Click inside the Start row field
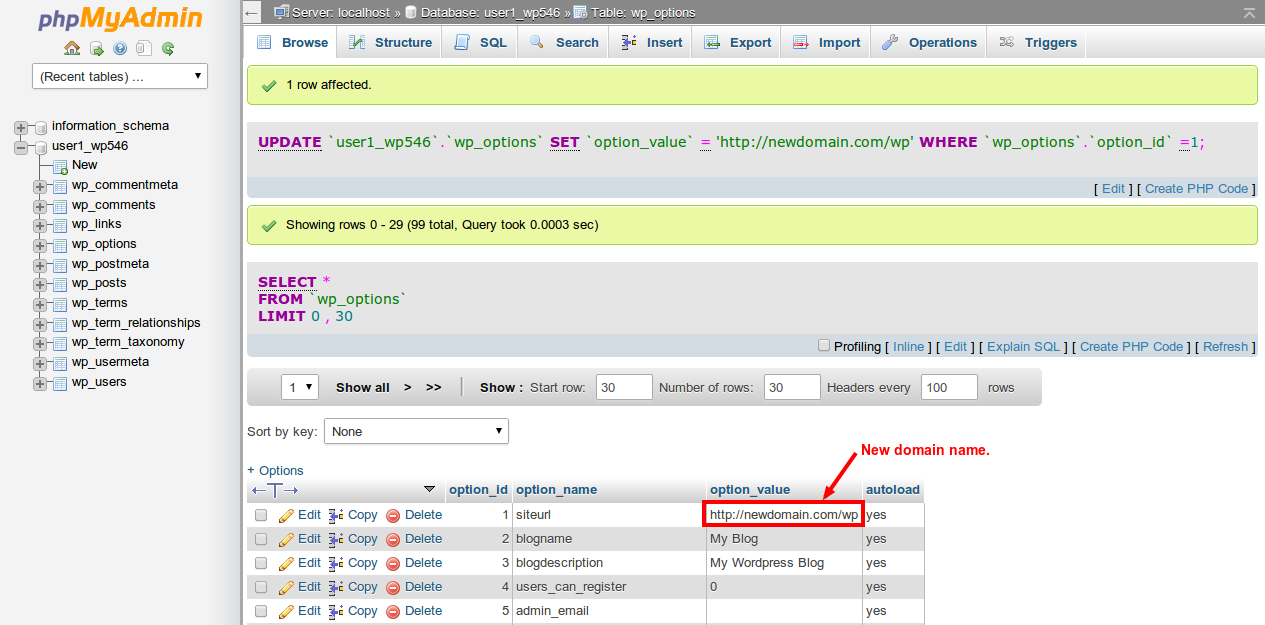This screenshot has width=1265, height=625. pyautogui.click(x=623, y=386)
